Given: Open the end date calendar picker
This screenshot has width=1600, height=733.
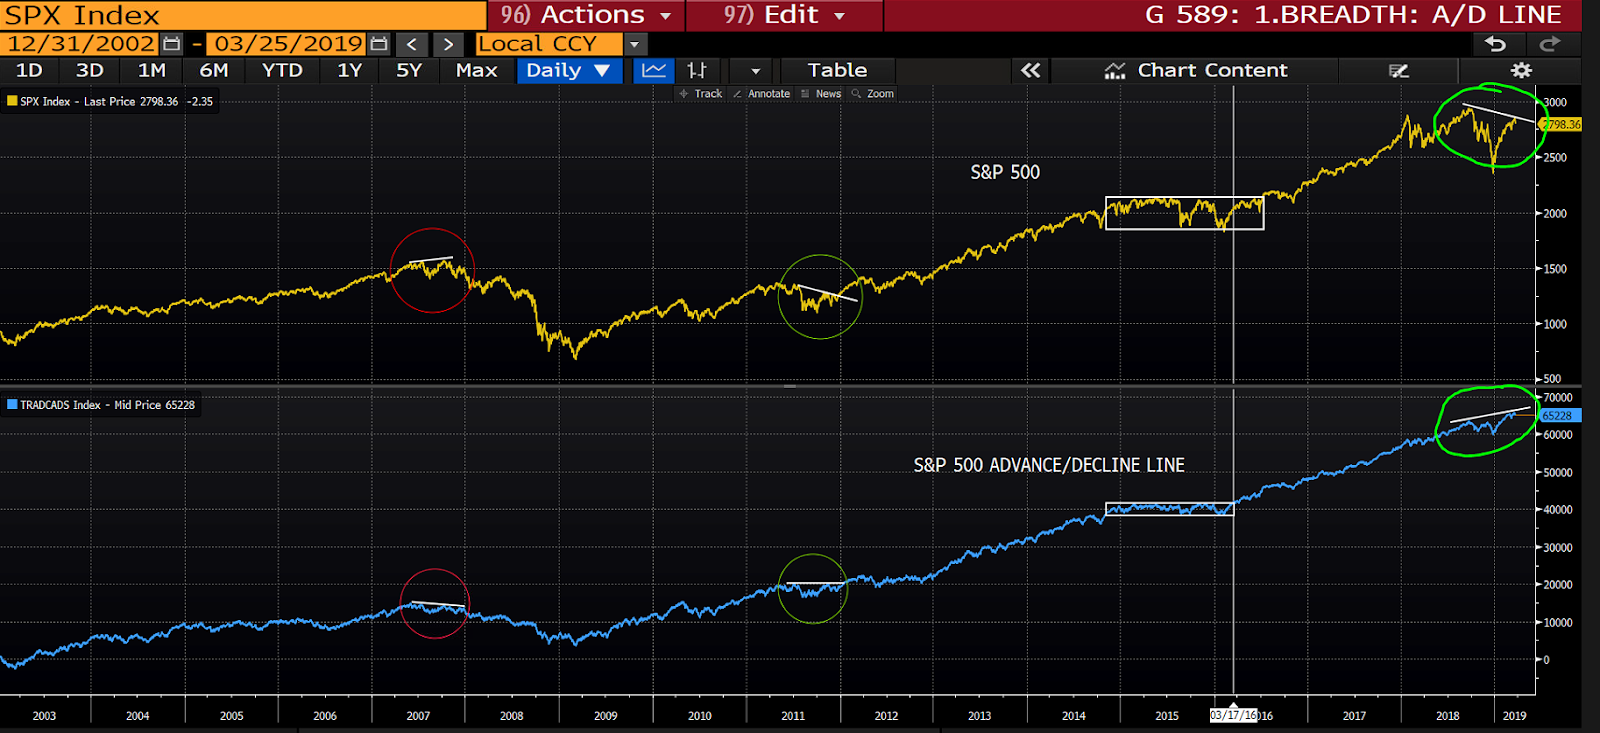Looking at the screenshot, I should [379, 44].
